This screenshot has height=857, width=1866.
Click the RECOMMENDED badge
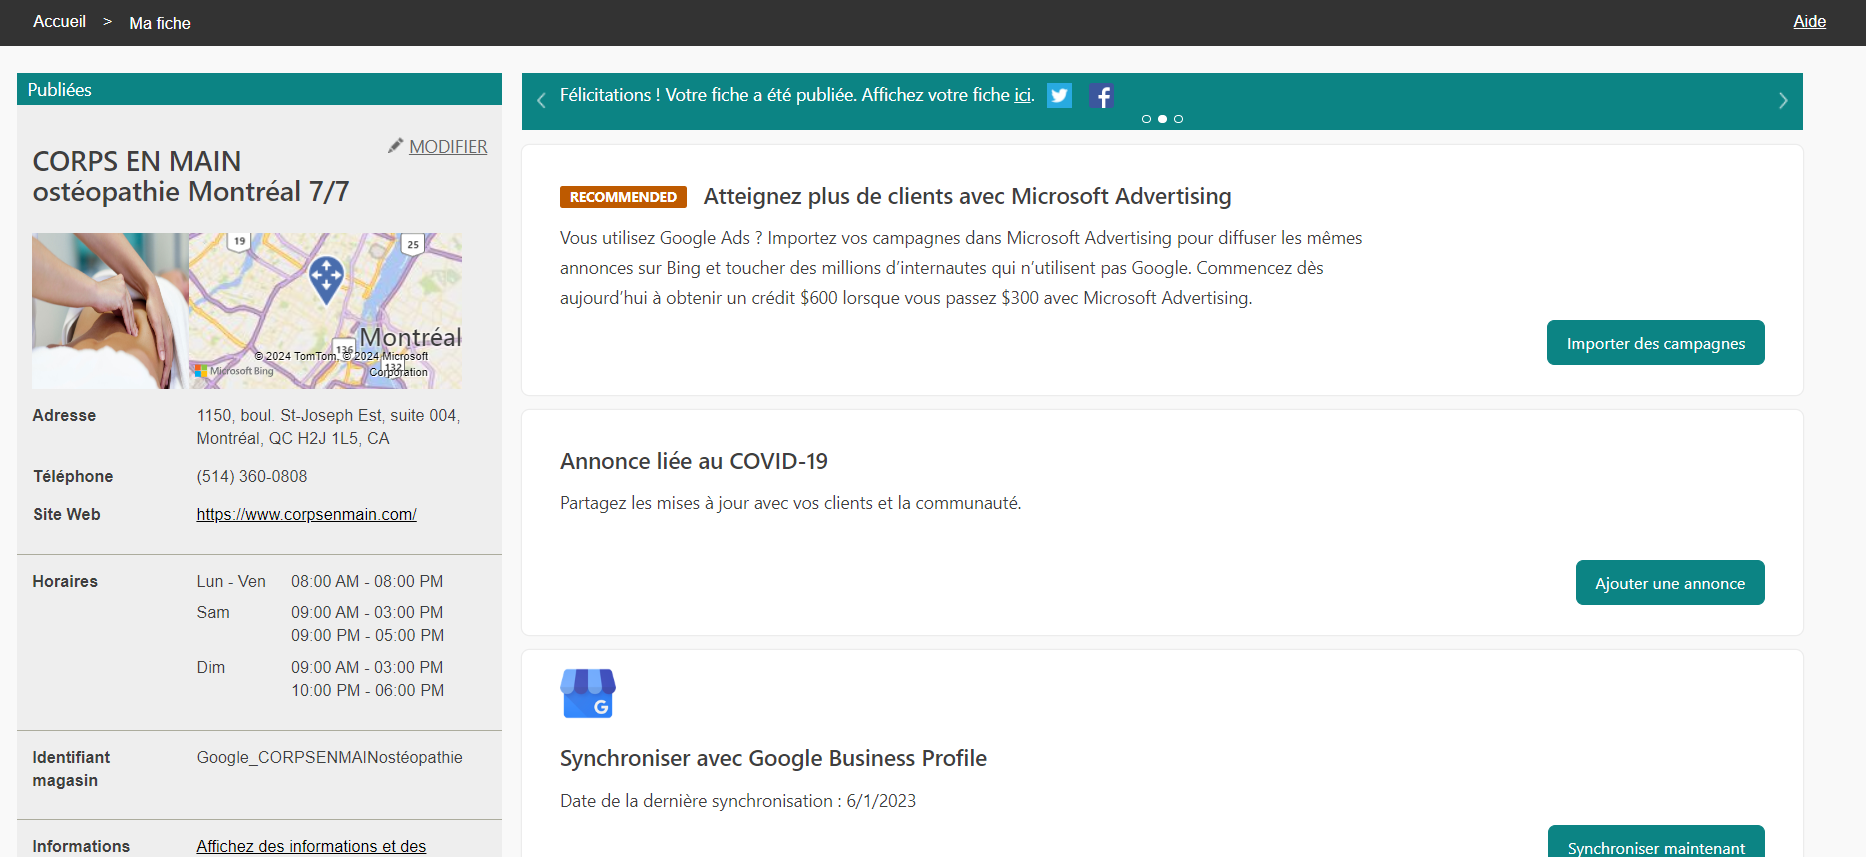623,197
